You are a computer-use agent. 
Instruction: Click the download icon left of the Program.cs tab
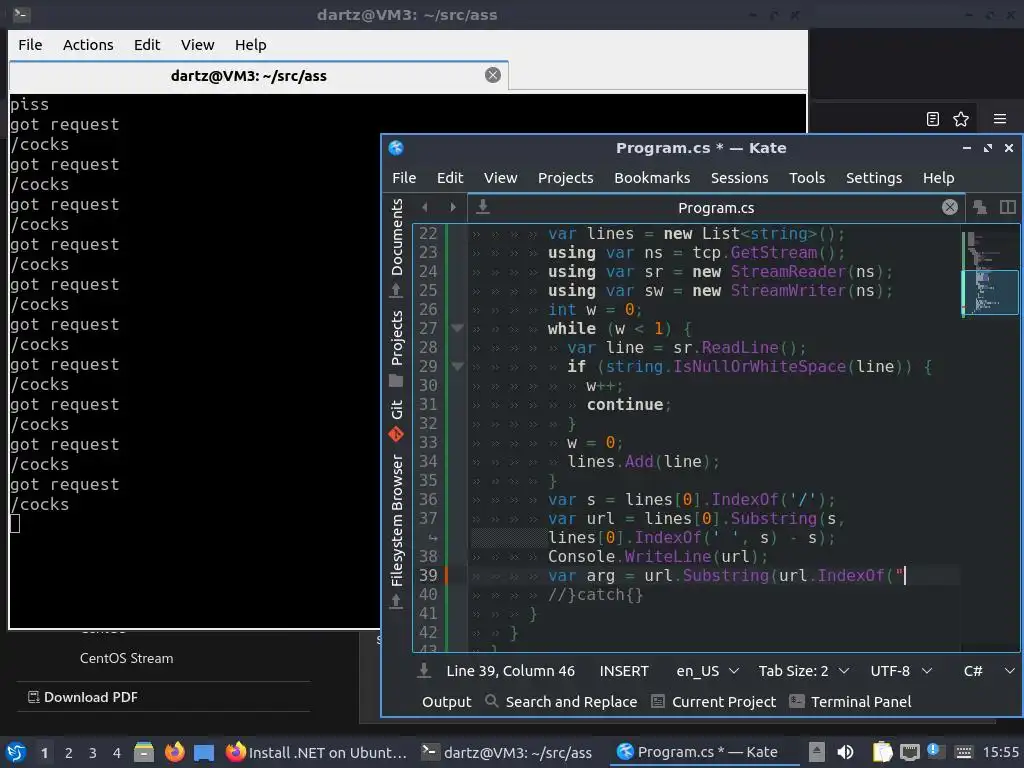(483, 206)
